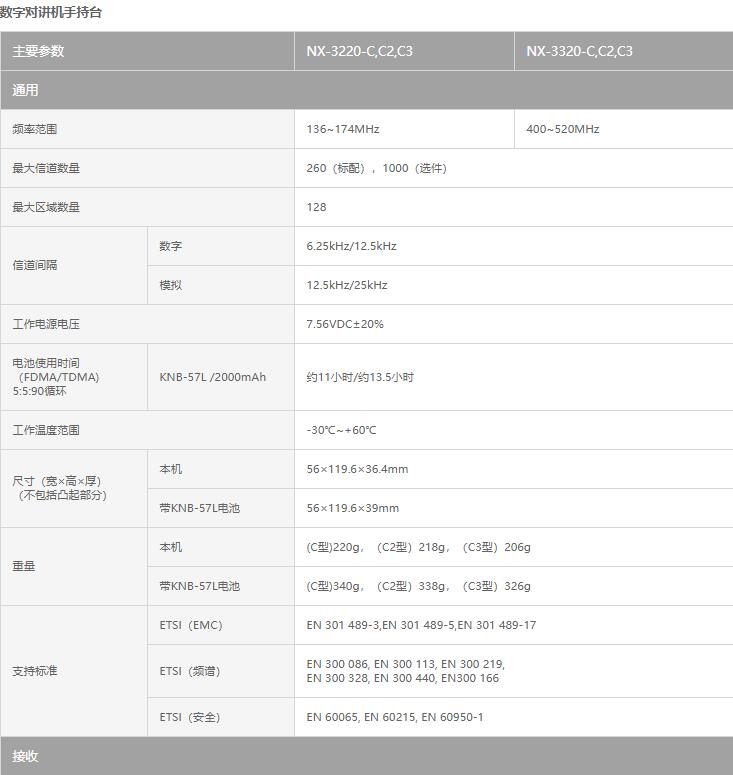Click the -30℃~+60℃ temperature value
Image resolution: width=733 pixels, height=775 pixels.
[341, 430]
